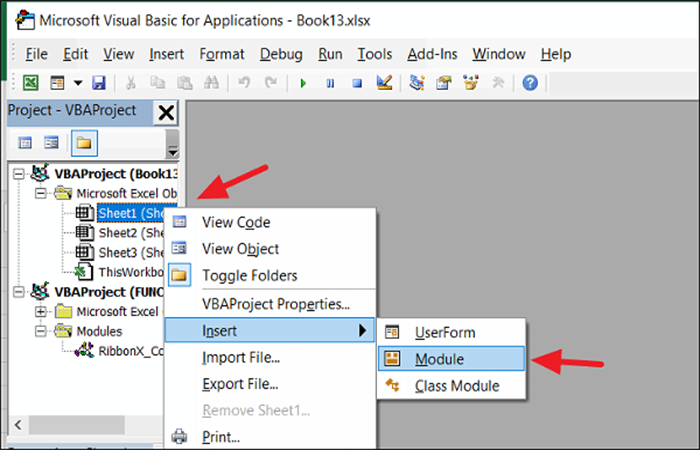Toggle Folders button in Project panel
The height and width of the screenshot is (450, 700).
point(84,143)
